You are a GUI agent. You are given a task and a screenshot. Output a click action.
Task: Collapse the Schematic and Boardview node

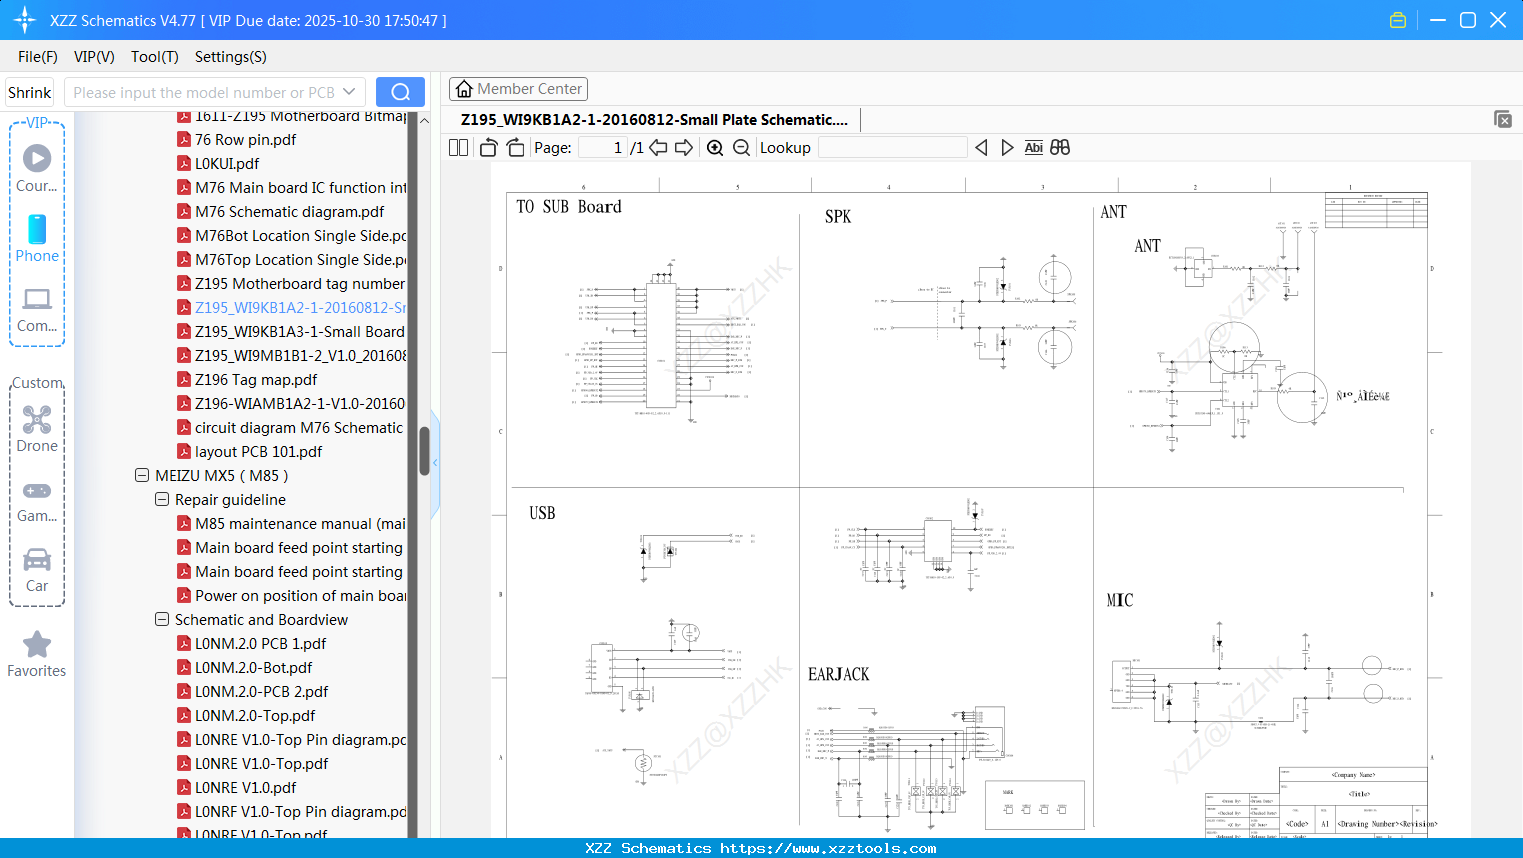point(162,619)
